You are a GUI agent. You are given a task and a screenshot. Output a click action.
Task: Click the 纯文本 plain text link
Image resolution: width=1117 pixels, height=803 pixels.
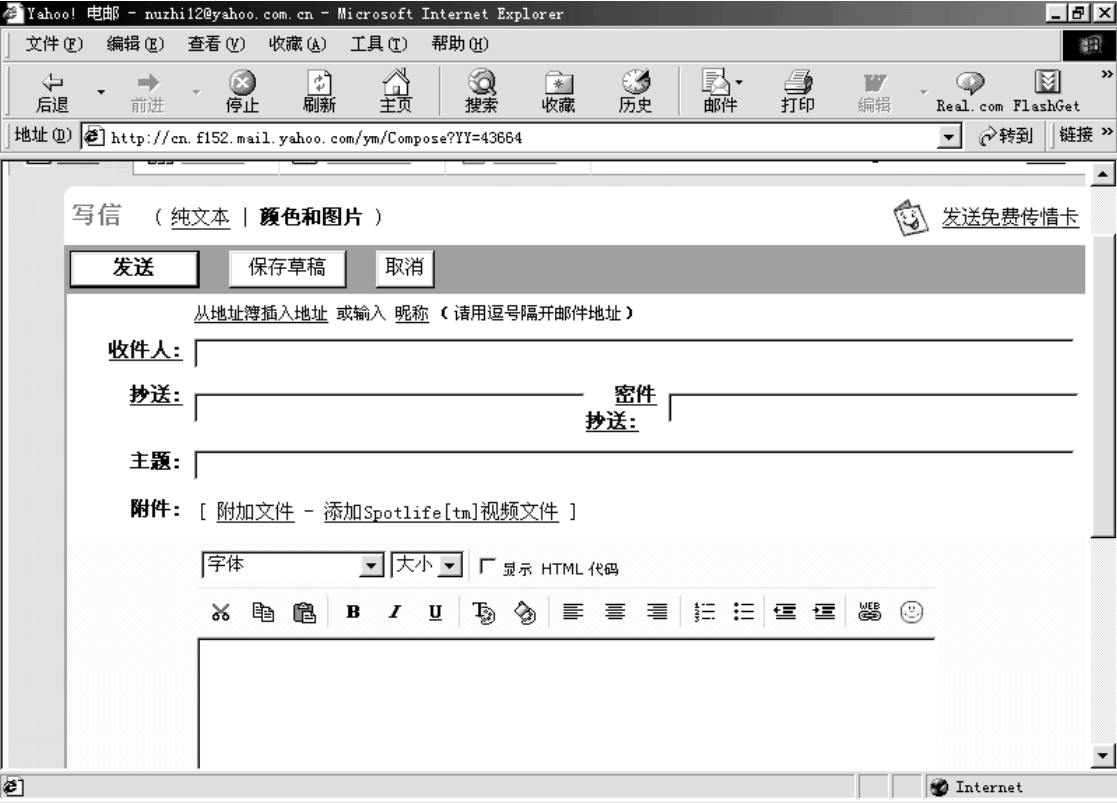point(200,217)
